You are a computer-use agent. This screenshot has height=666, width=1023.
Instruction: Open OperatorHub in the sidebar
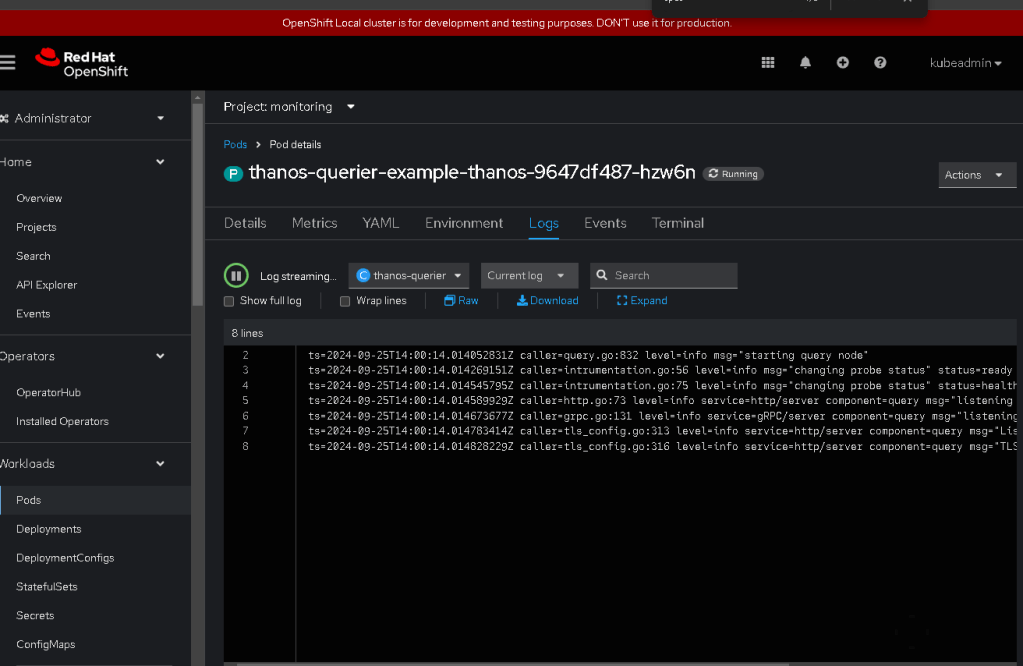tap(48, 393)
